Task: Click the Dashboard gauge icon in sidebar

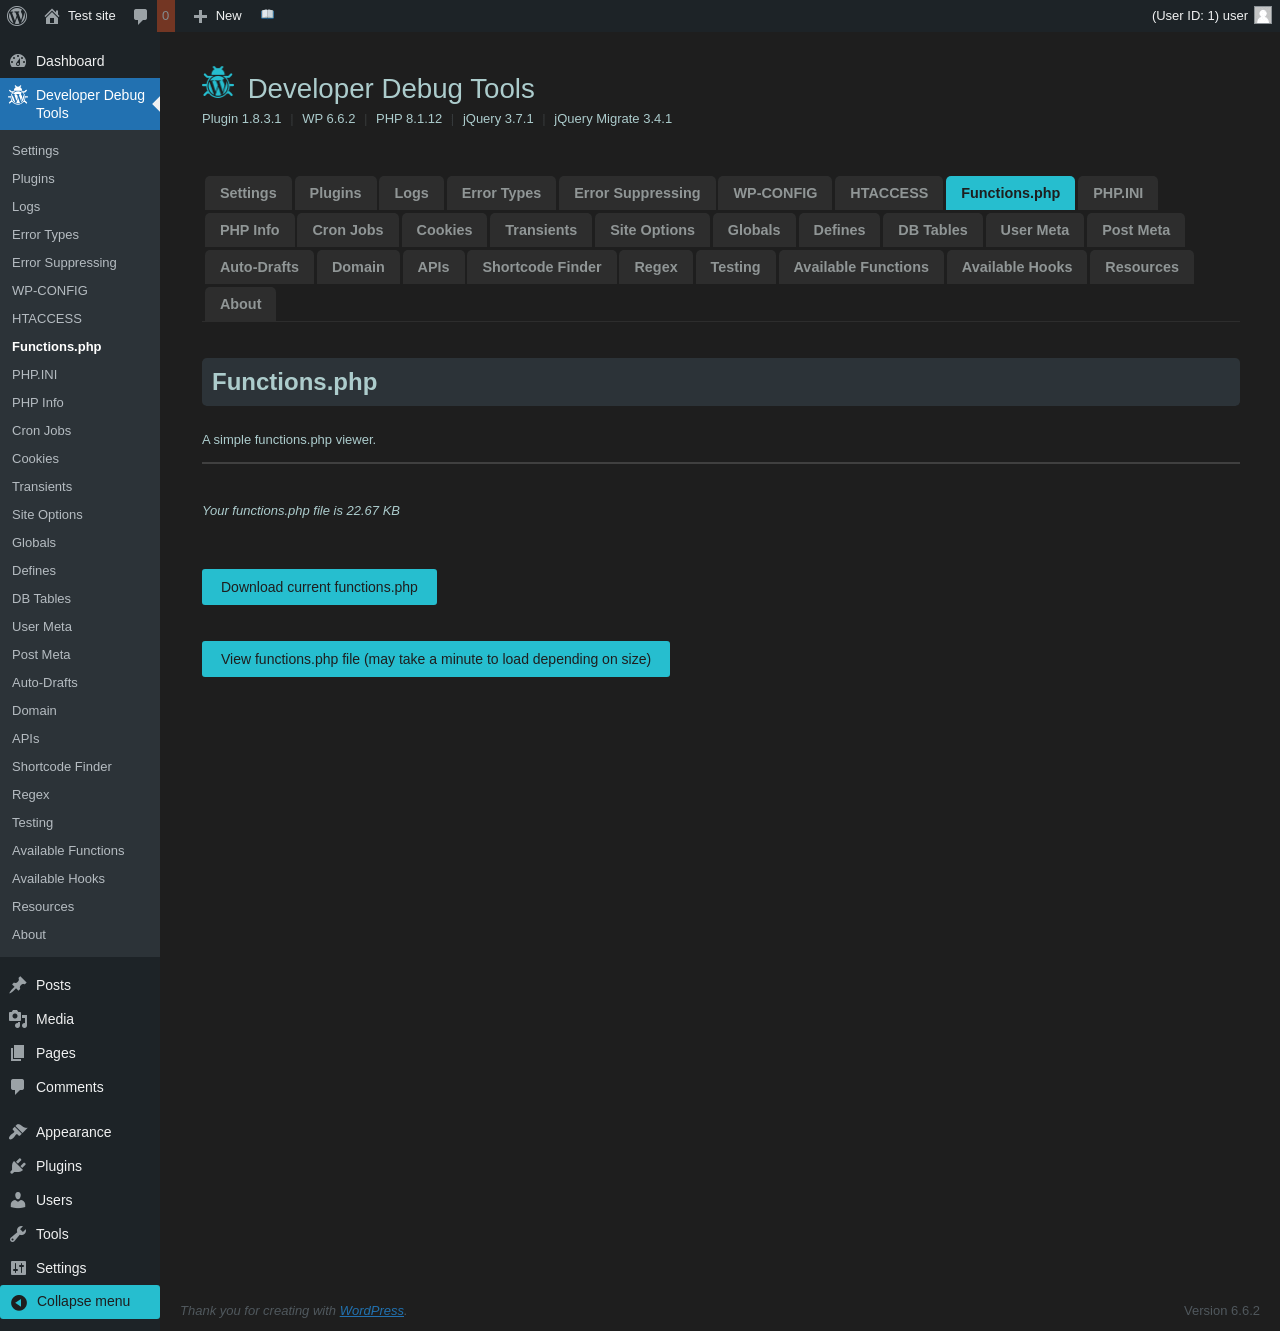Action: (18, 61)
